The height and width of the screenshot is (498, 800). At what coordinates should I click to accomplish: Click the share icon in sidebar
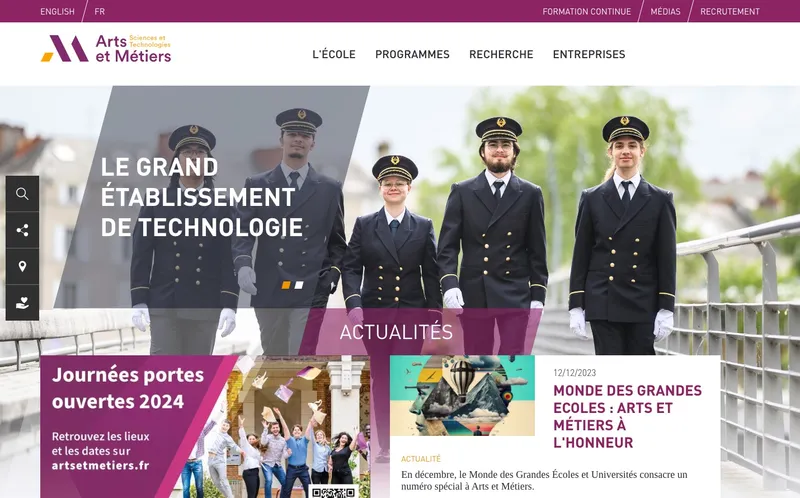click(x=22, y=230)
